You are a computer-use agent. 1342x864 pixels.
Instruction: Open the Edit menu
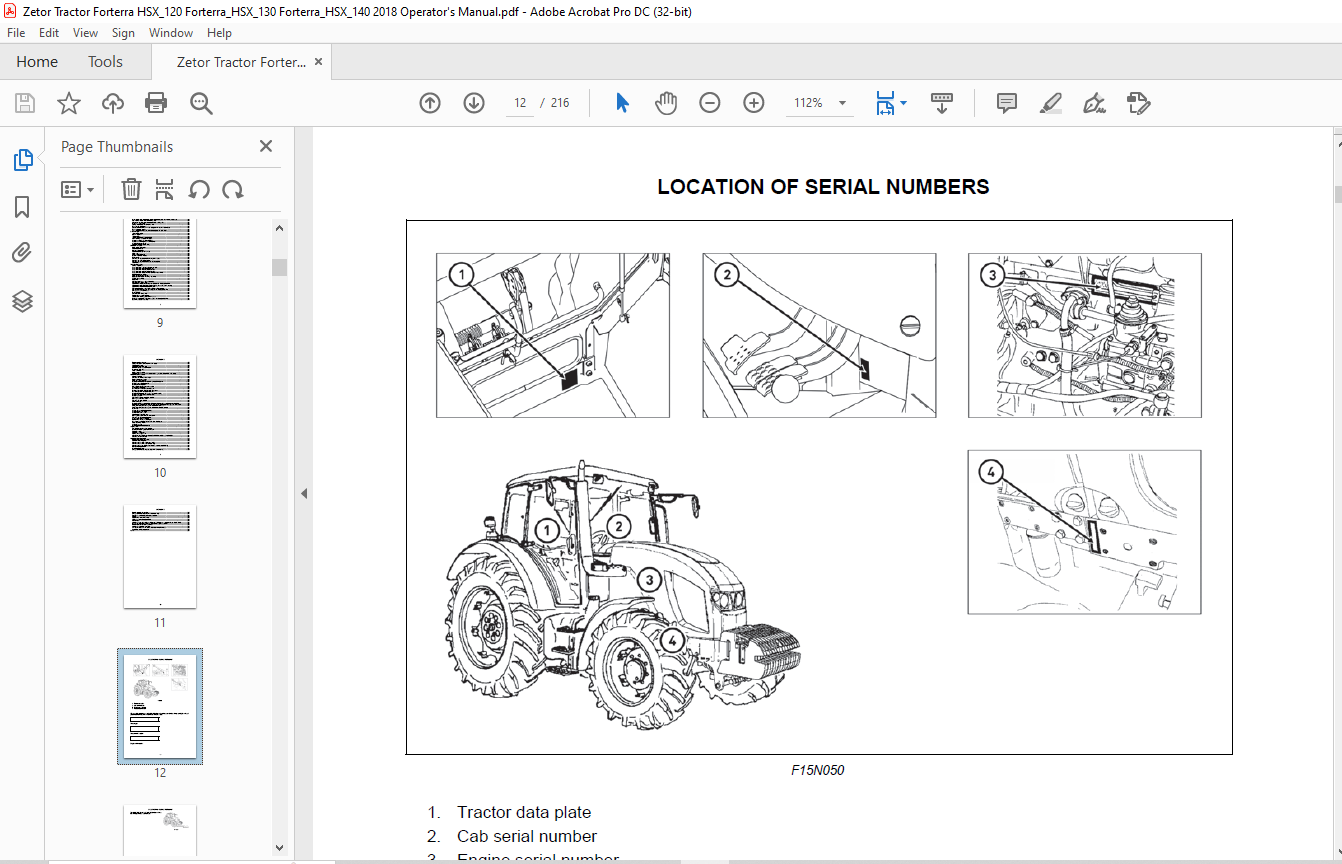pyautogui.click(x=49, y=33)
